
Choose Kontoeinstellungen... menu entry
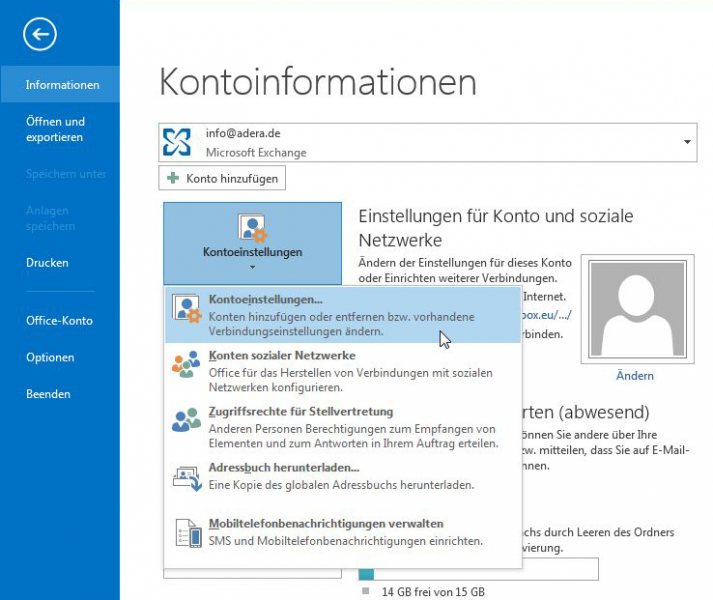[x=342, y=315]
